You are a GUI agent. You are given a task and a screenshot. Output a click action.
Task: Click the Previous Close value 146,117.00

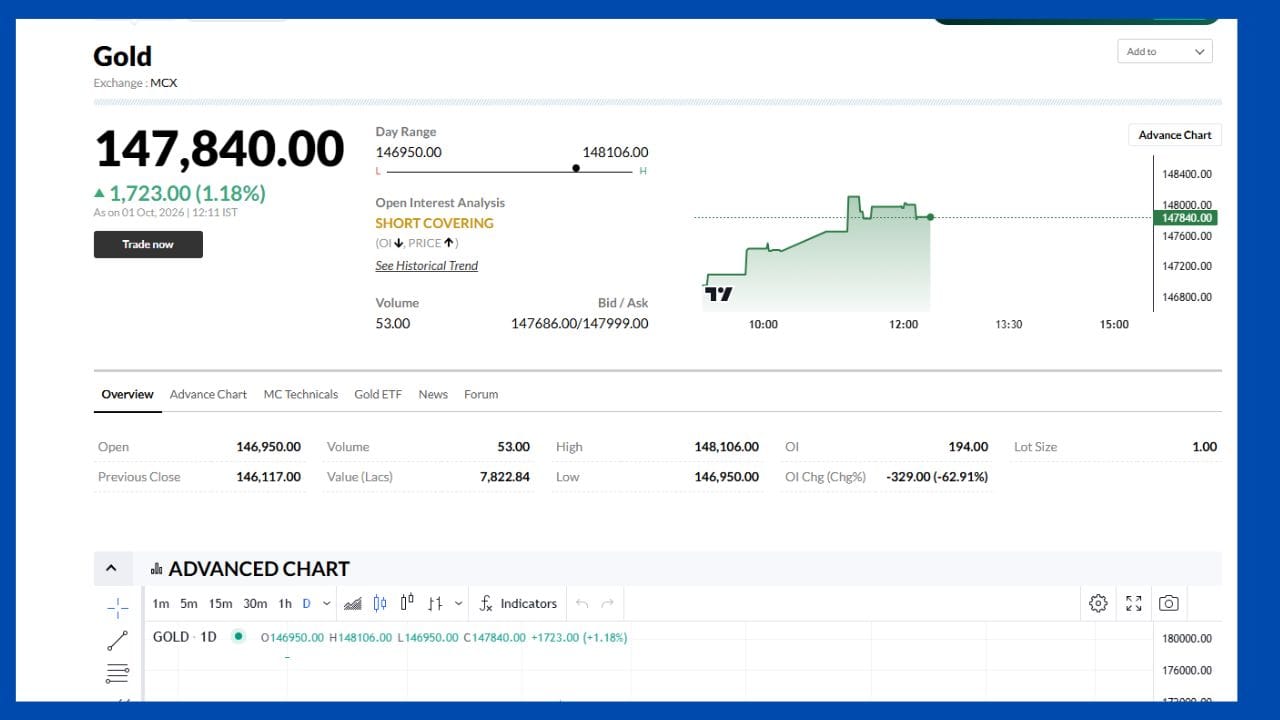point(268,476)
